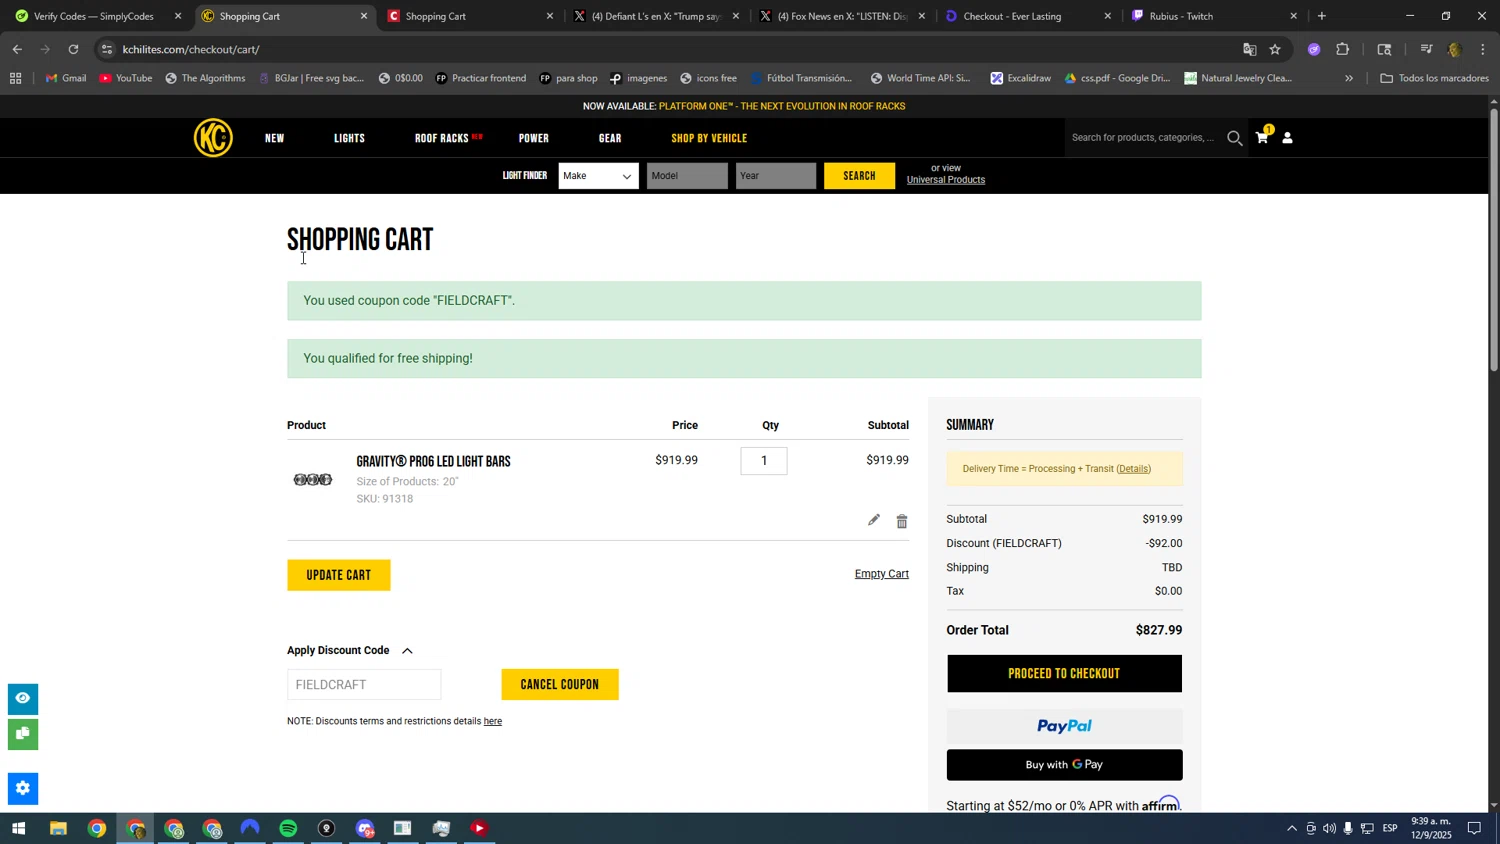
Task: Open the SHOP BY VEHICLE menu
Action: [x=709, y=138]
